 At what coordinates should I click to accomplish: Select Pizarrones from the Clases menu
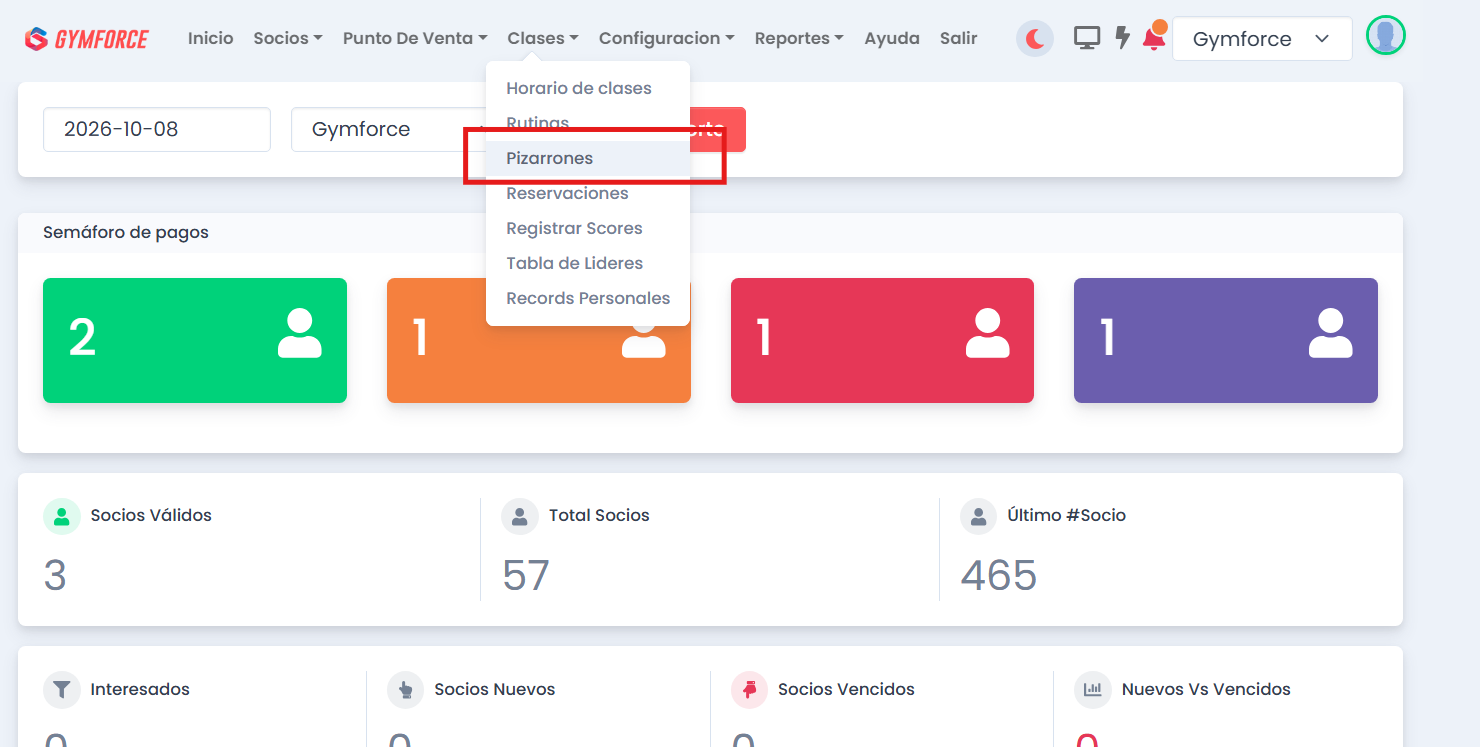(588, 158)
